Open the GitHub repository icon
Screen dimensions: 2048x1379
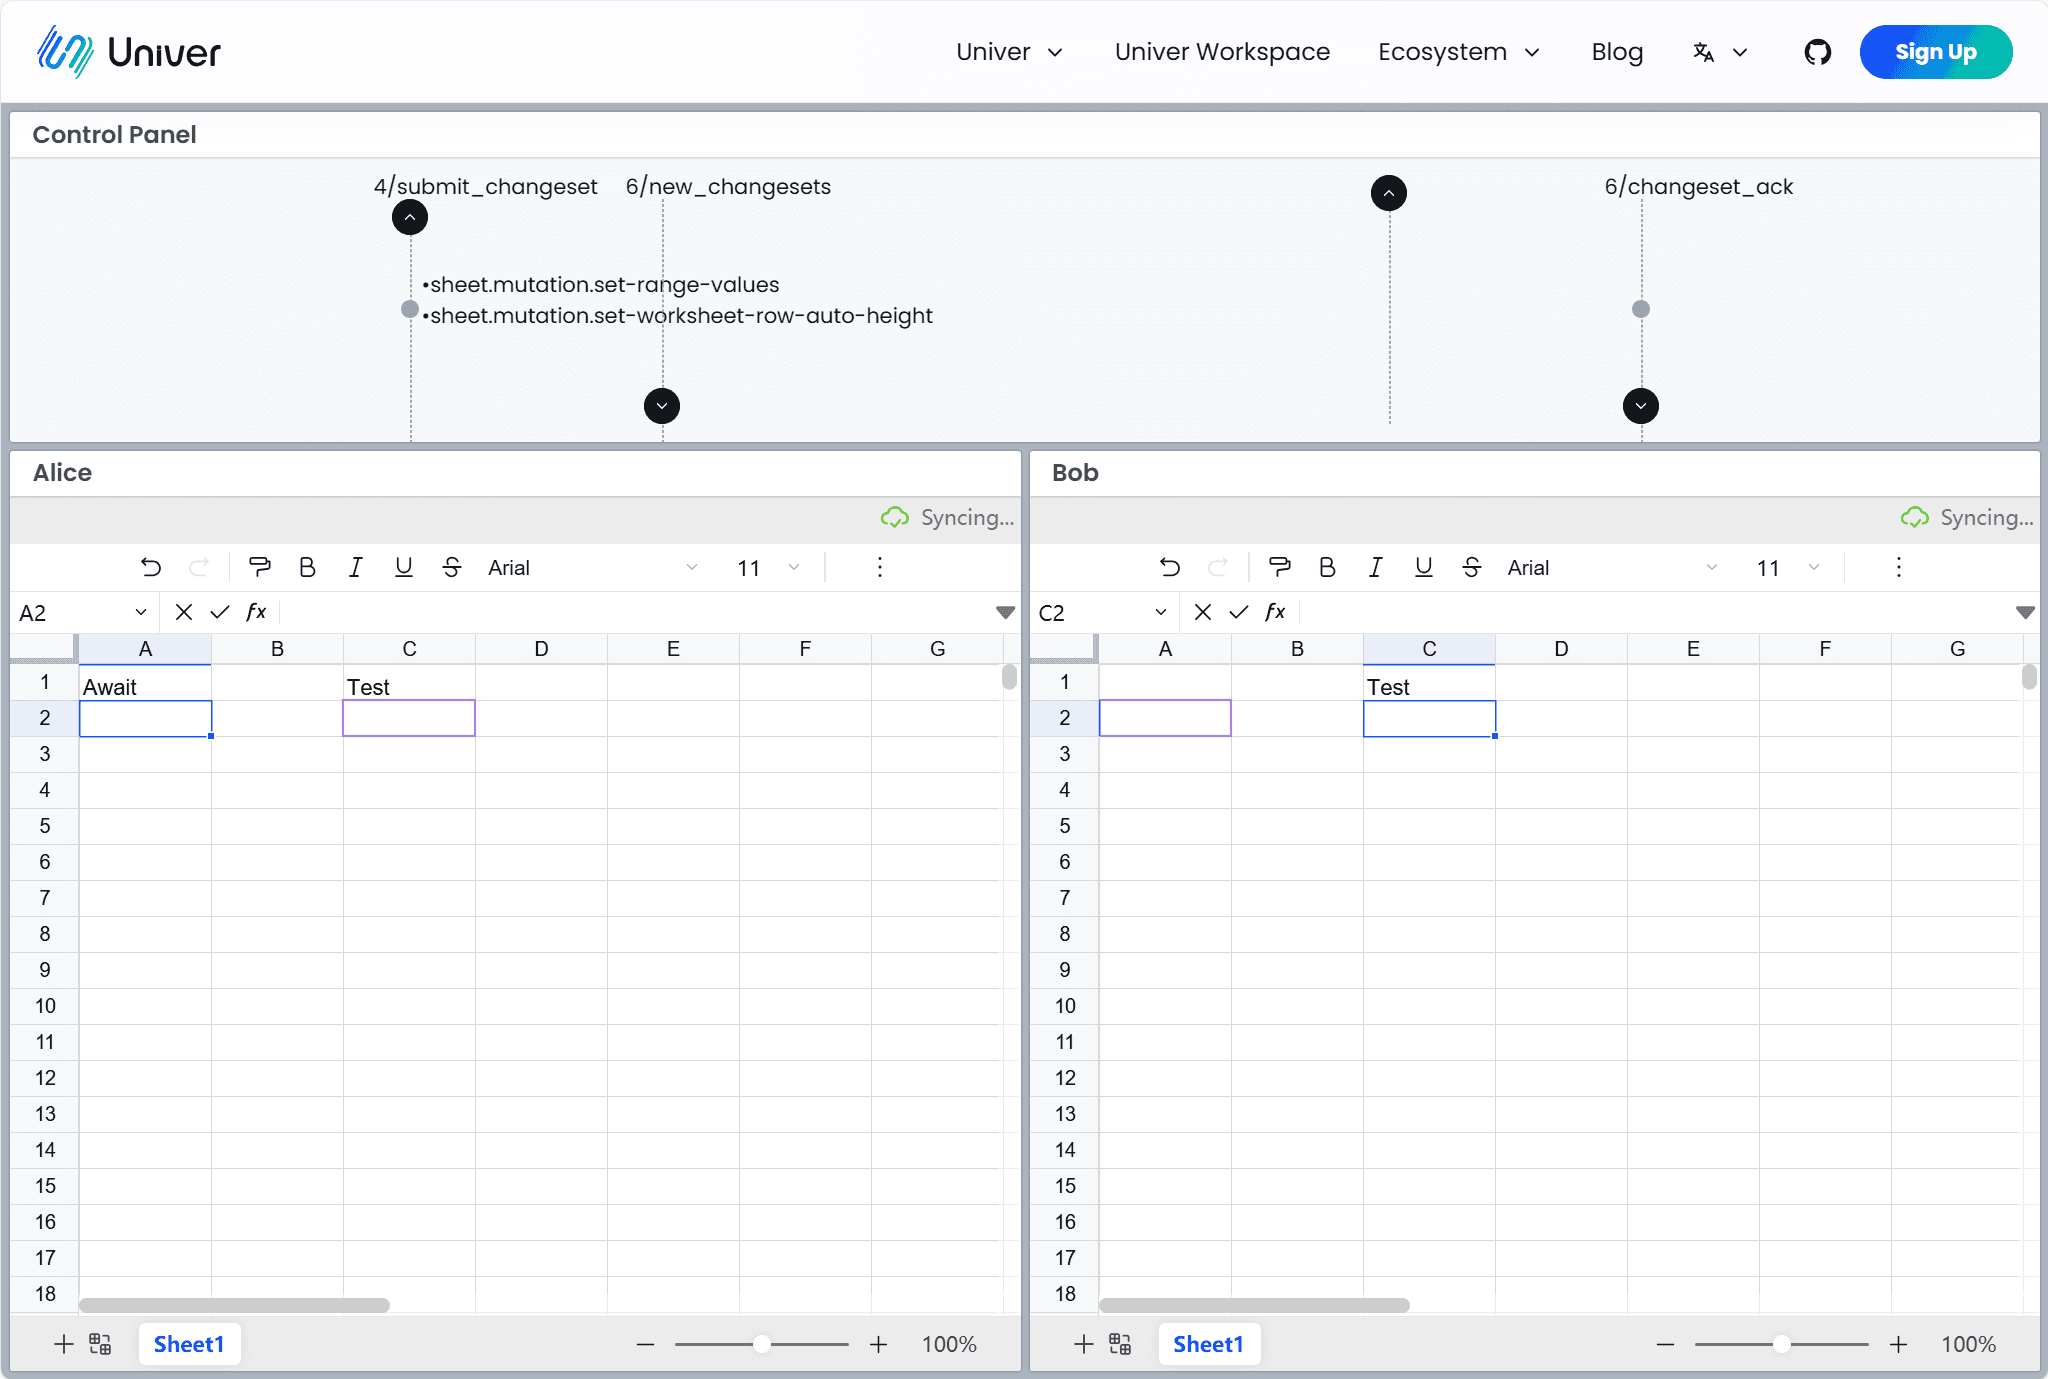pos(1816,52)
